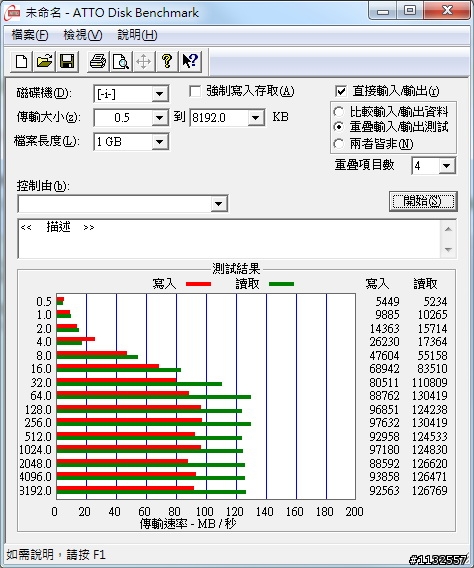Open the 檢視 menu
474x568 pixels.
click(83, 35)
